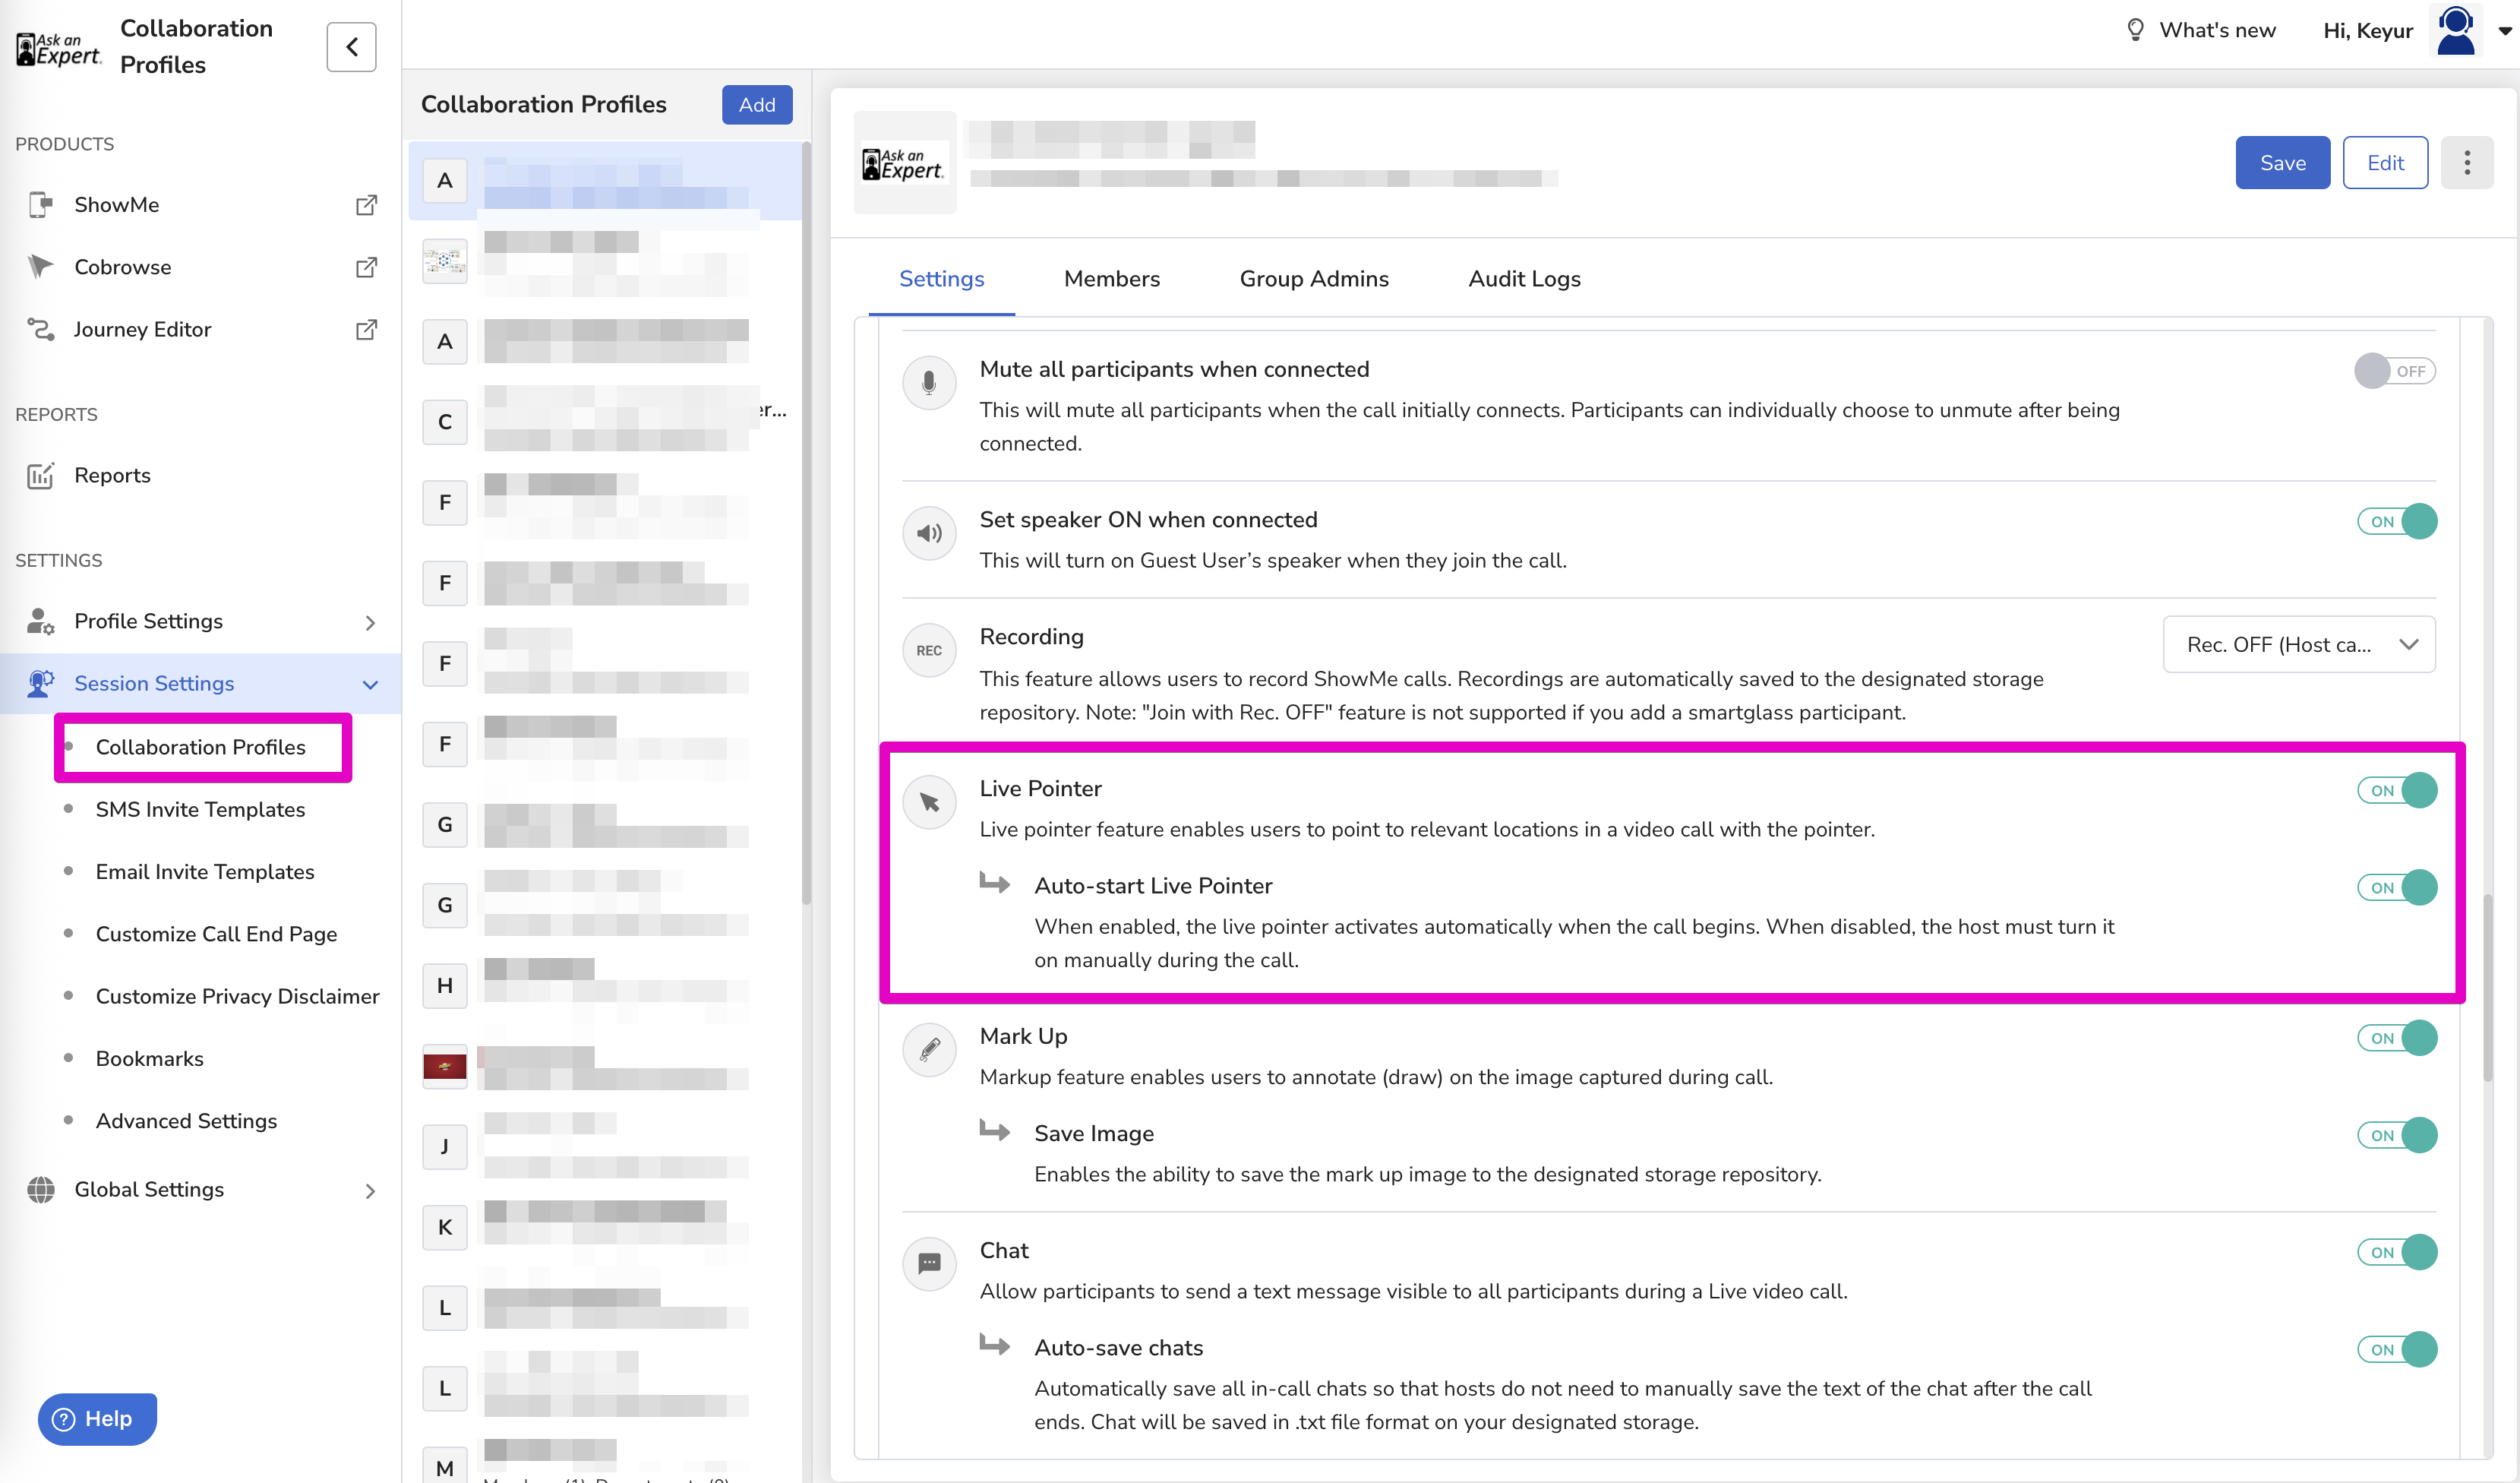
Task: Click the What's new lightbulb icon
Action: point(2135,30)
